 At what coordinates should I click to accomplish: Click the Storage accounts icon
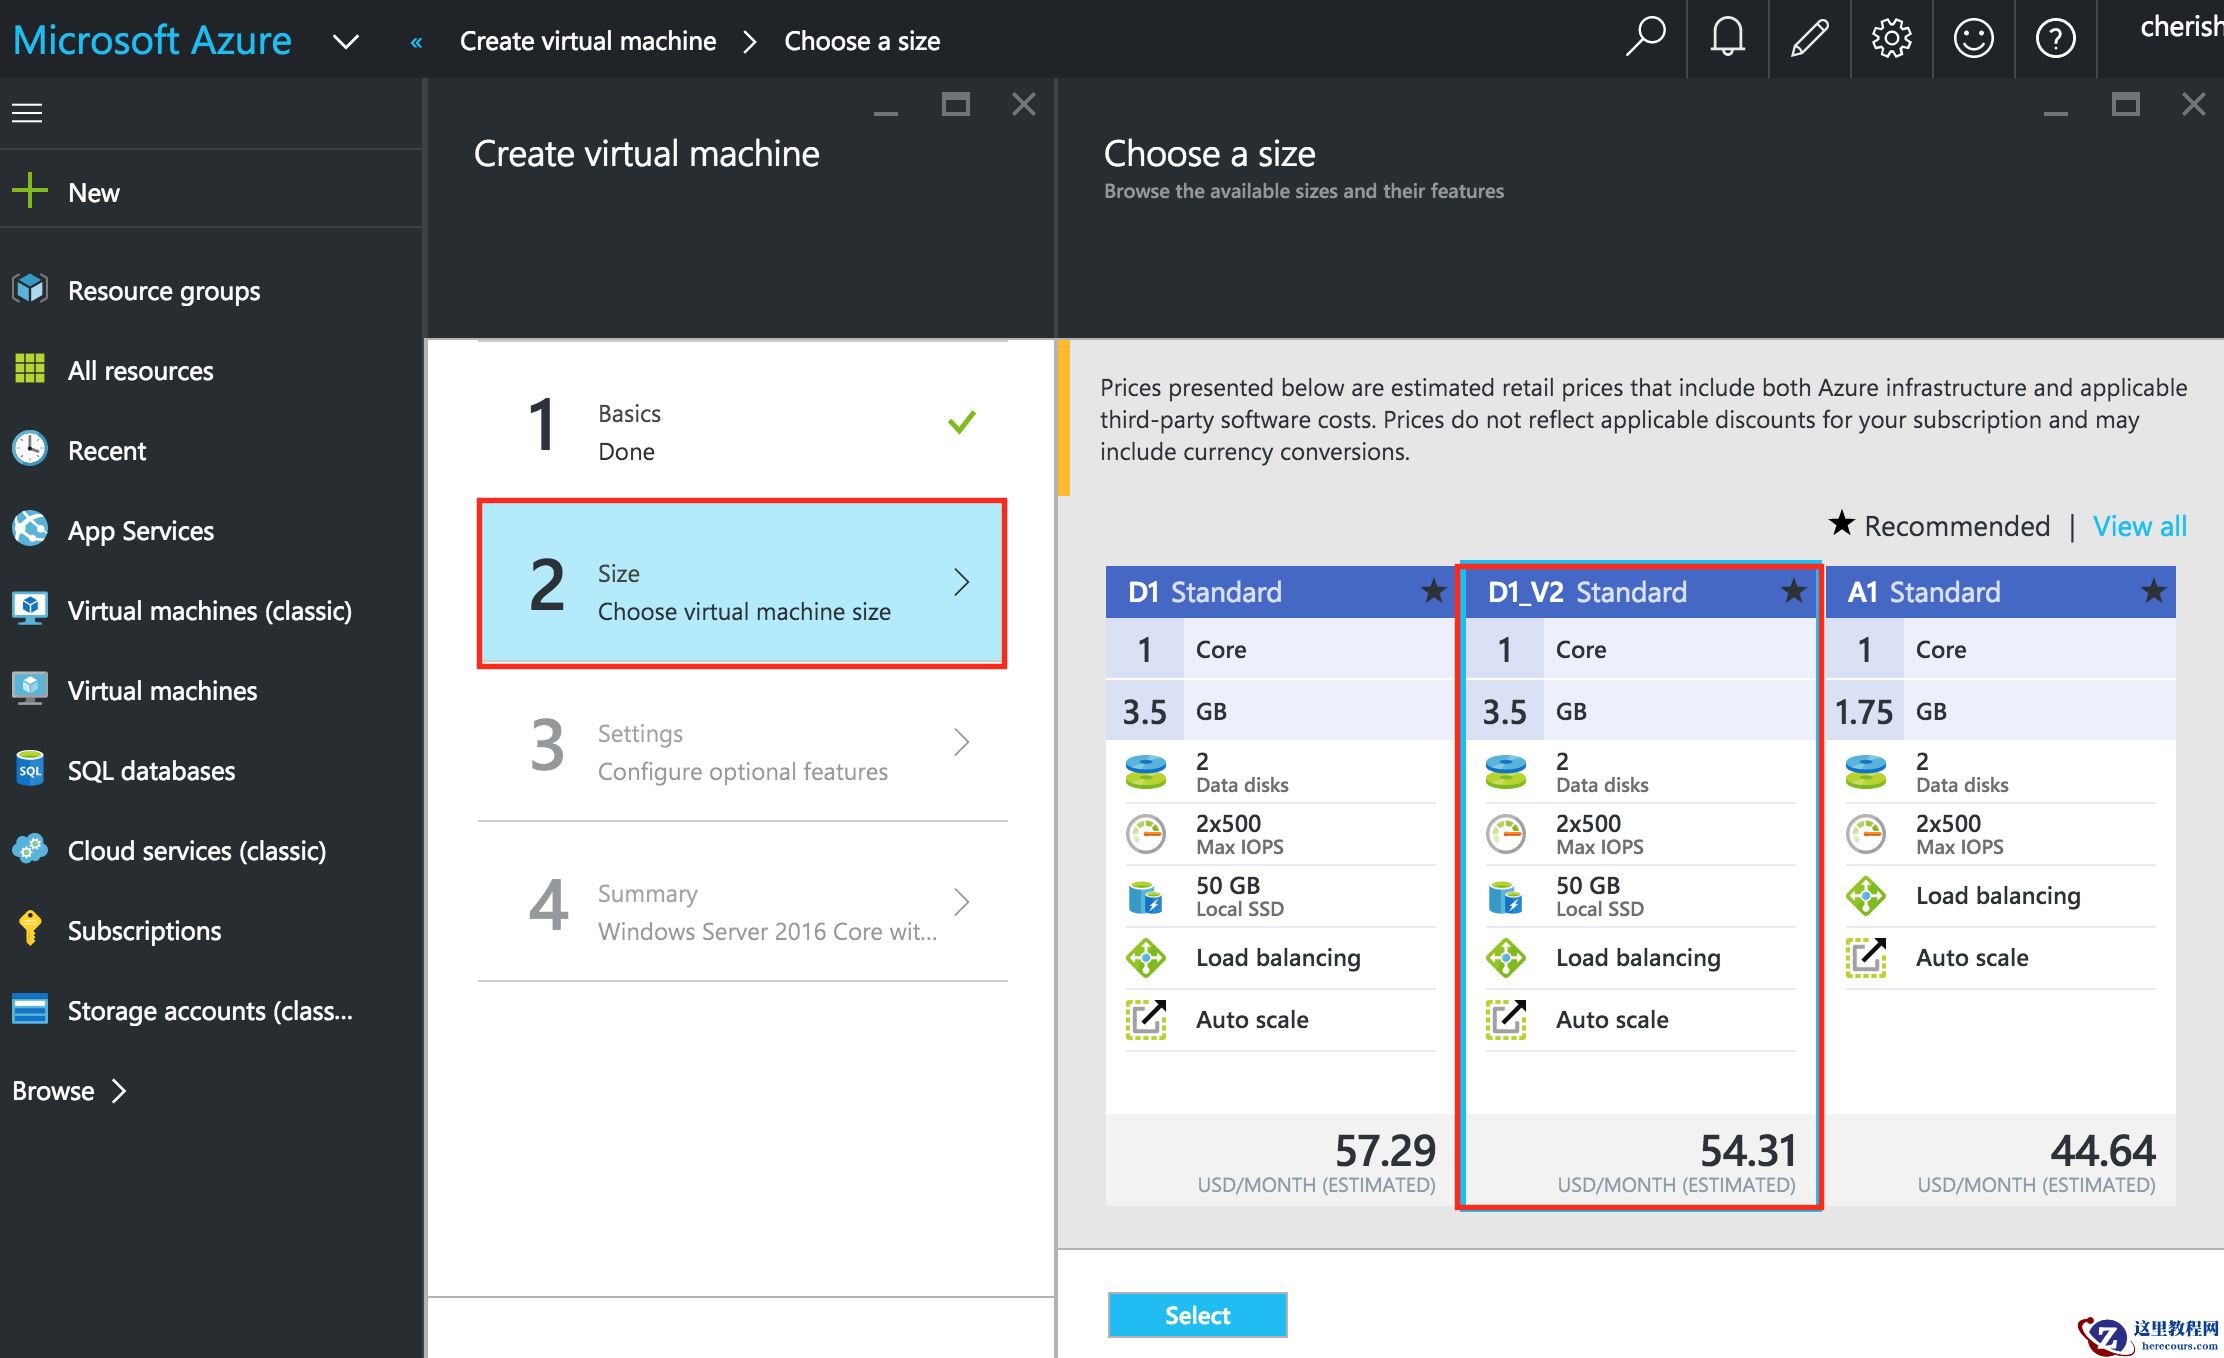[x=30, y=1009]
